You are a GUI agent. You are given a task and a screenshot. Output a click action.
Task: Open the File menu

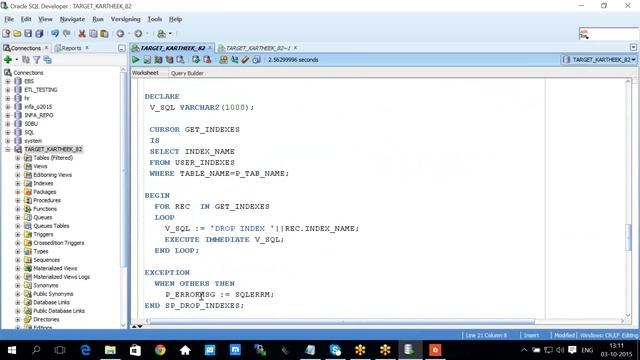click(x=9, y=19)
